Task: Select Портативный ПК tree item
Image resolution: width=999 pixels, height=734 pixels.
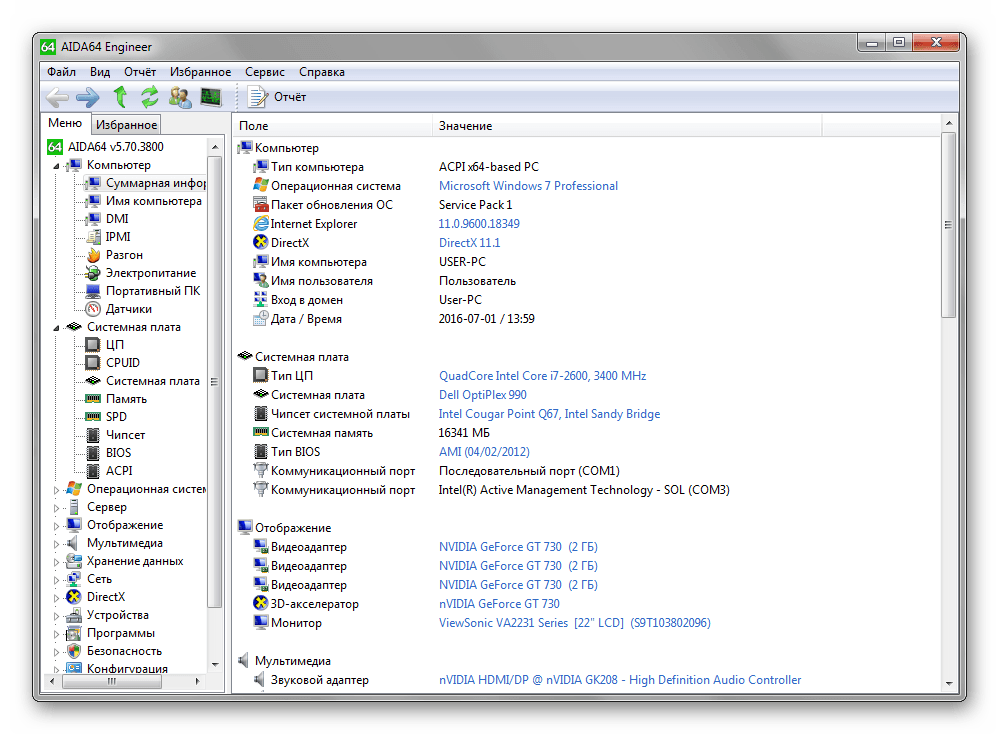Action: coord(152,291)
